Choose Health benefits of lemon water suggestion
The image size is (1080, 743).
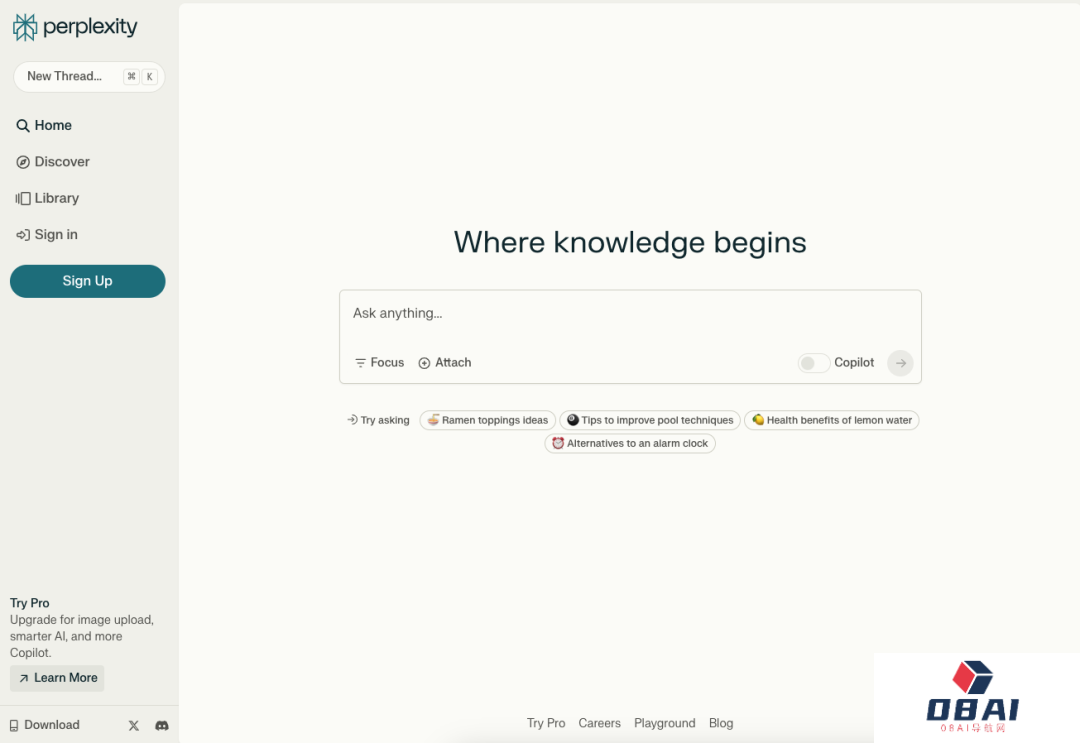831,420
